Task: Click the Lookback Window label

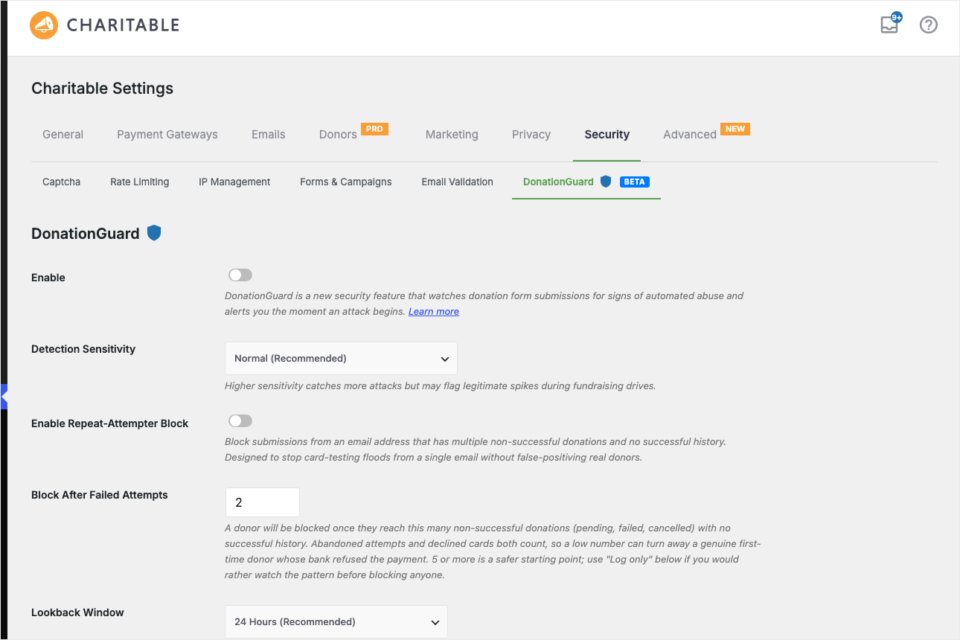Action: pos(77,612)
